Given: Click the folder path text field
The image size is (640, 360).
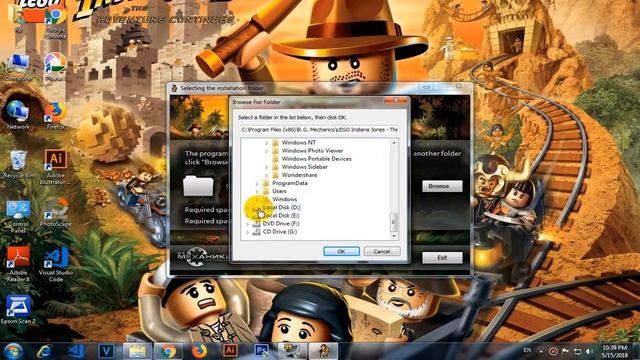Looking at the screenshot, I should coord(320,129).
